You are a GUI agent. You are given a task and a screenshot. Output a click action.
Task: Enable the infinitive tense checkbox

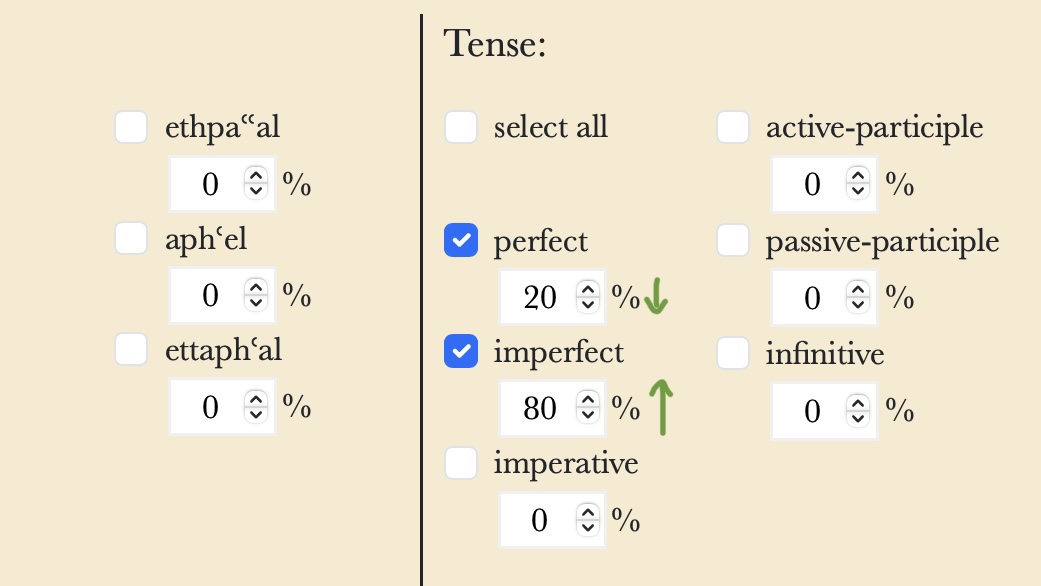point(732,353)
